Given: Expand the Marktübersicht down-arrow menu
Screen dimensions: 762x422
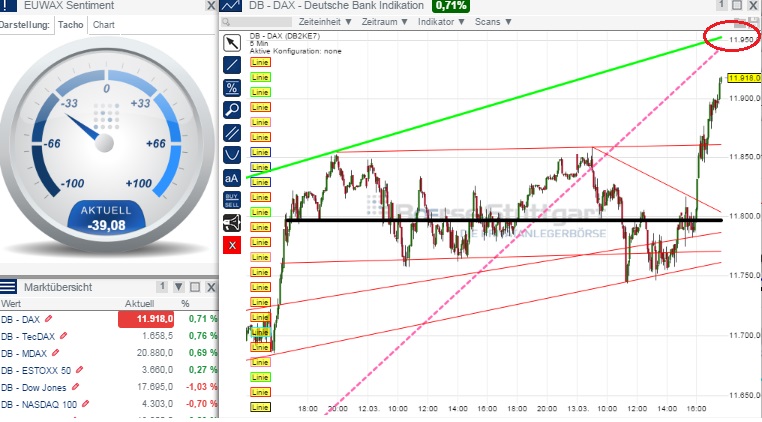Looking at the screenshot, I should coord(178,287).
